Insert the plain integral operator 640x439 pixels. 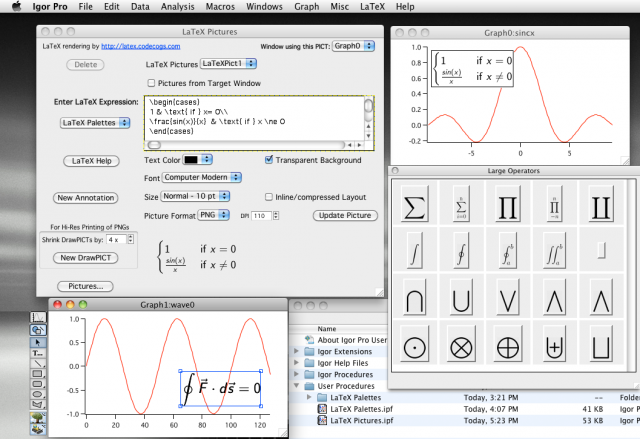(x=414, y=250)
